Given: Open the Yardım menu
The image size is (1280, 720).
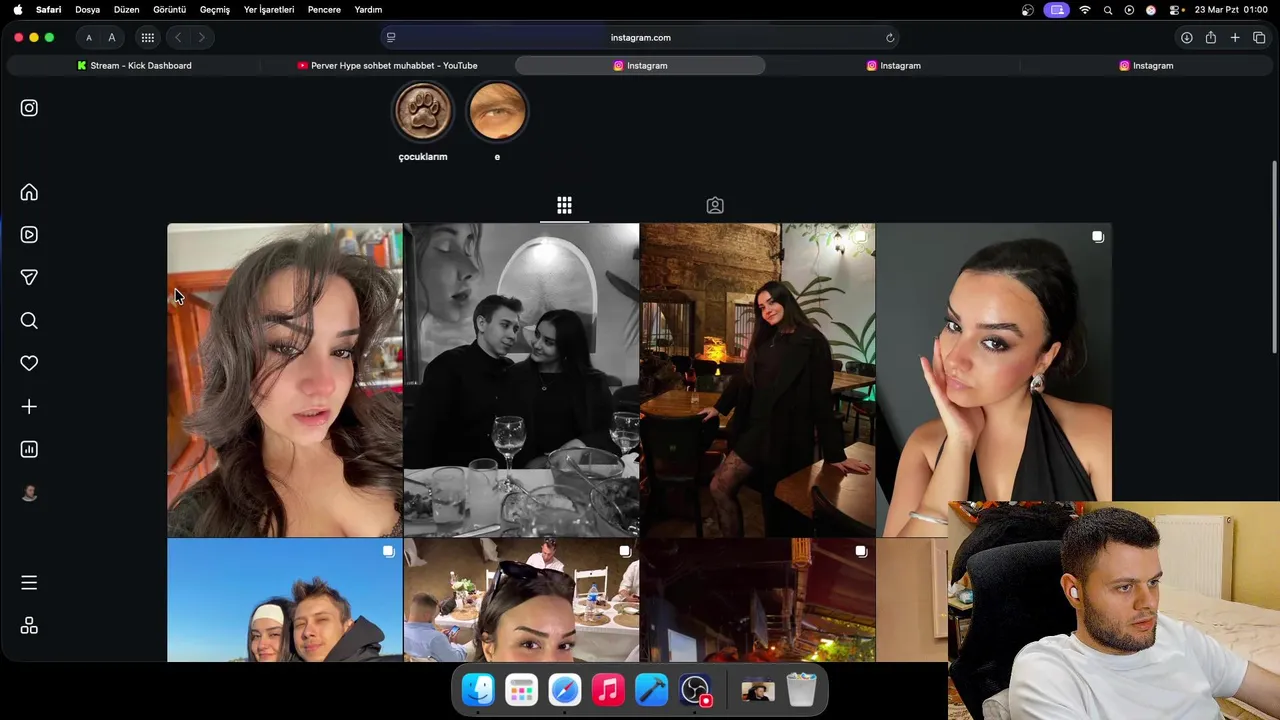Looking at the screenshot, I should coord(368,10).
